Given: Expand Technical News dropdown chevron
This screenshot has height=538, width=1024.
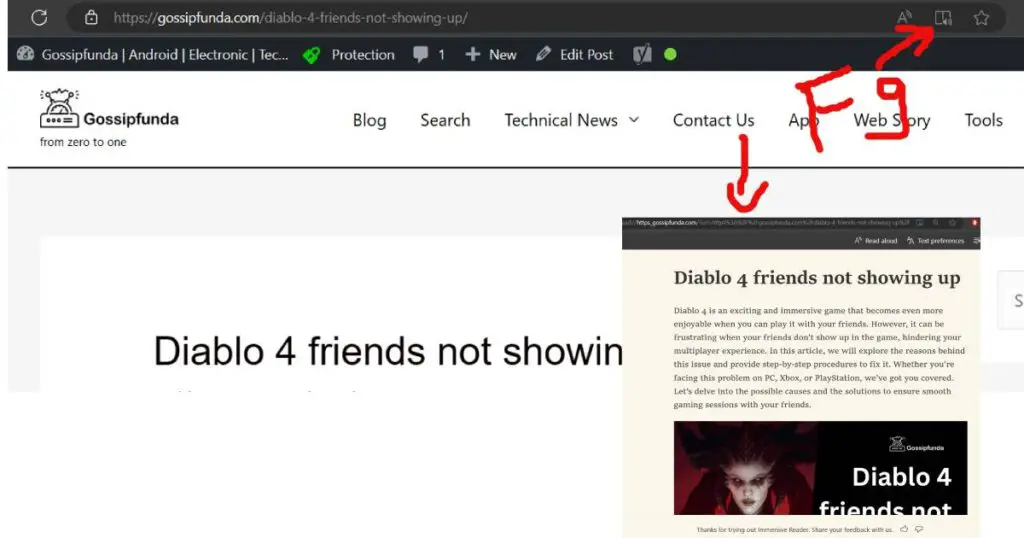Looking at the screenshot, I should point(633,120).
